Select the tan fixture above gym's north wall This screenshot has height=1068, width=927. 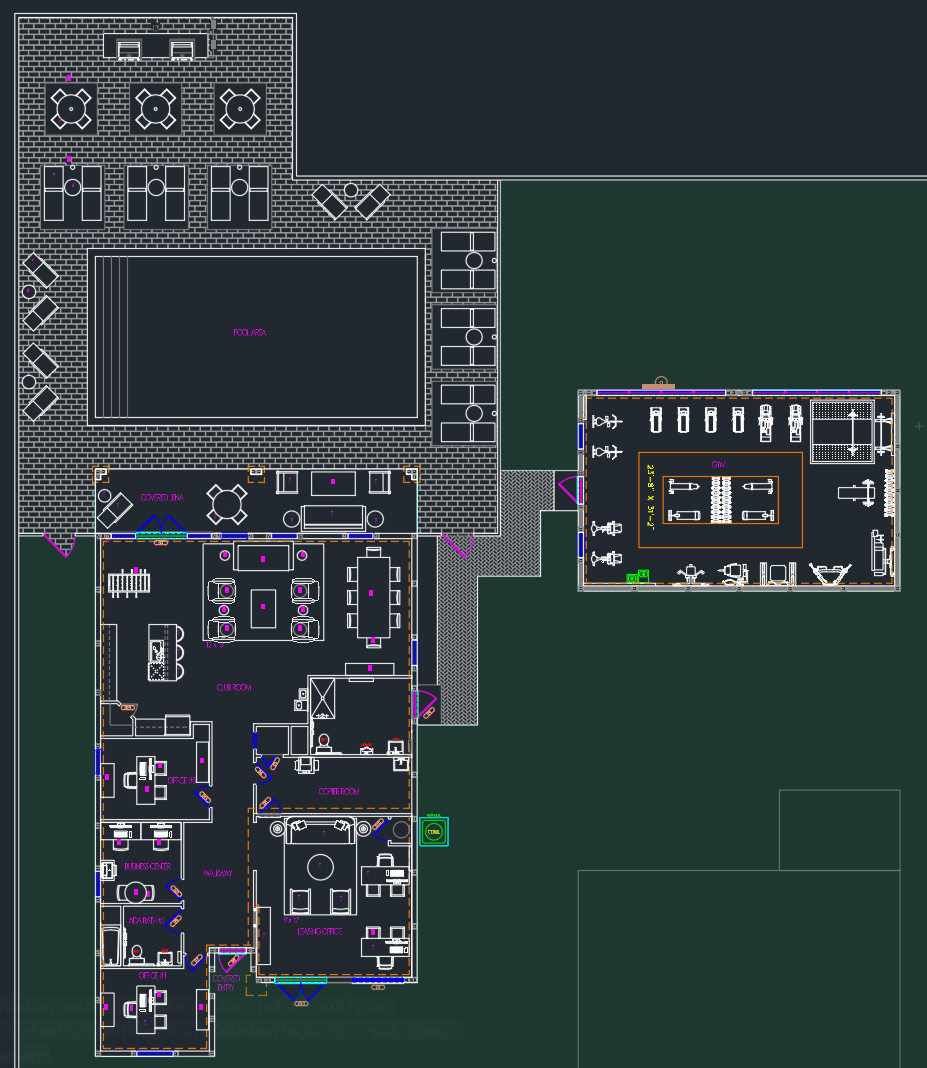660,384
